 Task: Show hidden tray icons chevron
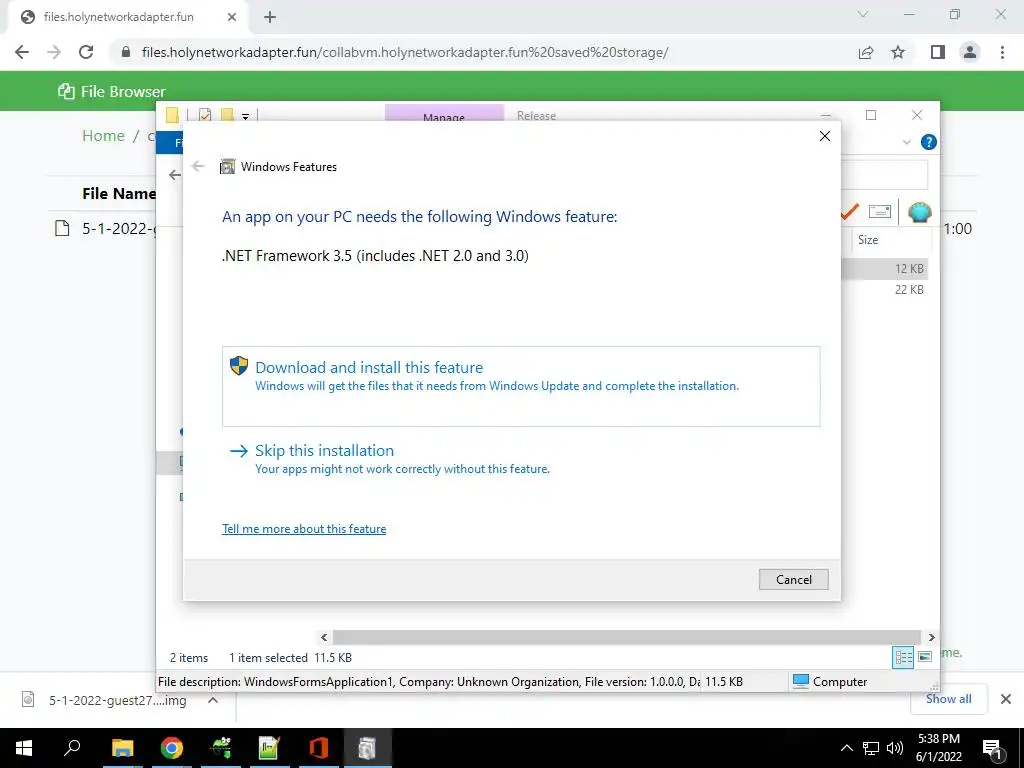(x=846, y=748)
